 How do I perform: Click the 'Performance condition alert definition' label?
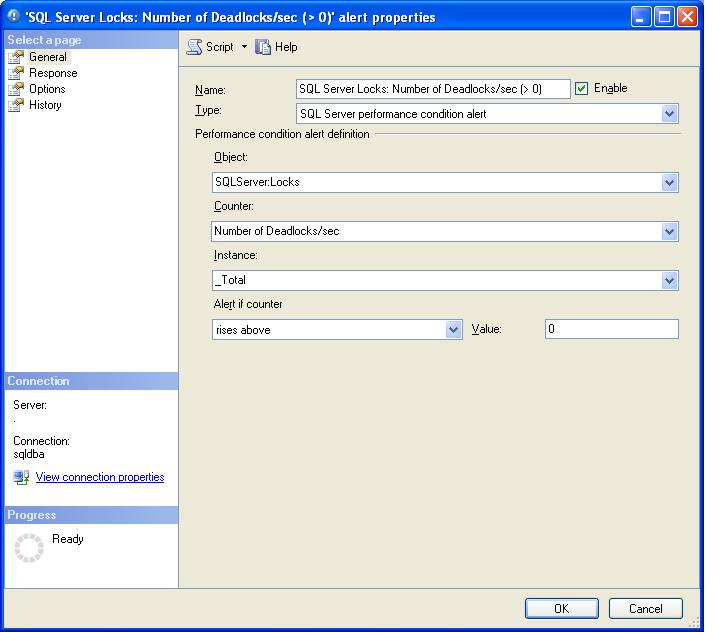coord(282,134)
